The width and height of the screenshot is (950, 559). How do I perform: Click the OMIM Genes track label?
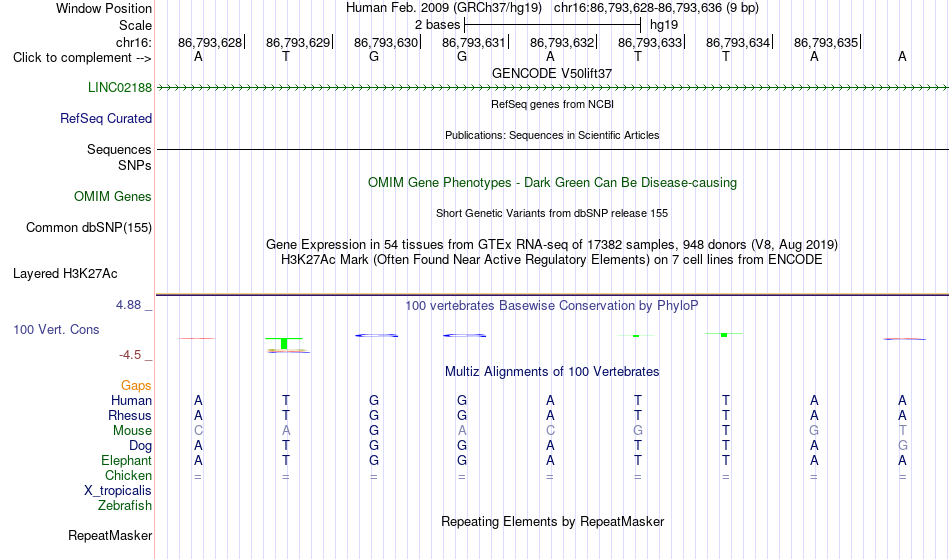[113, 196]
